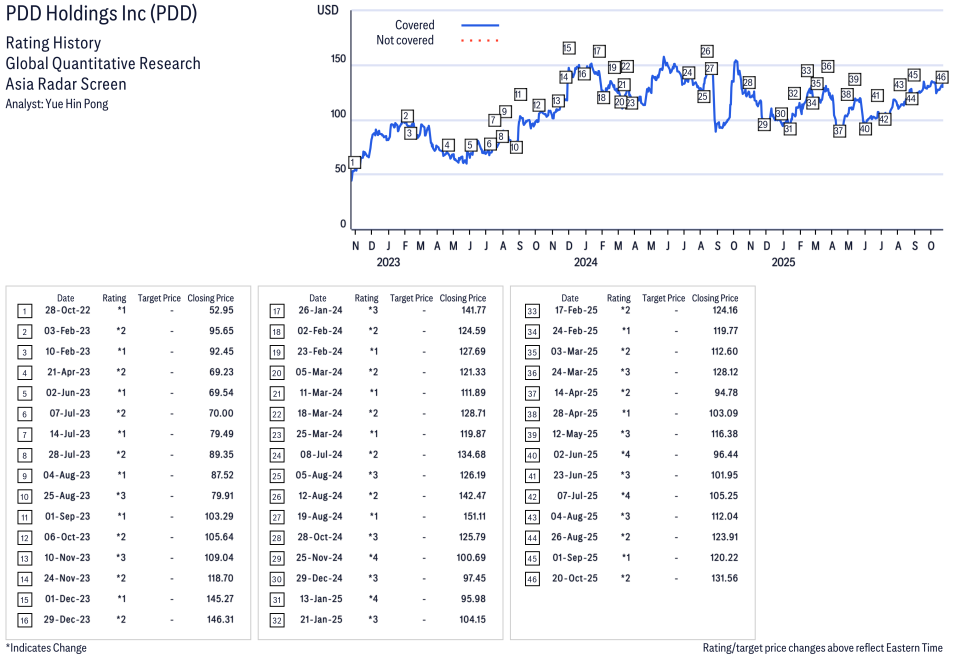
Task: Click the blue Covered legend line sample
Action: 480,25
